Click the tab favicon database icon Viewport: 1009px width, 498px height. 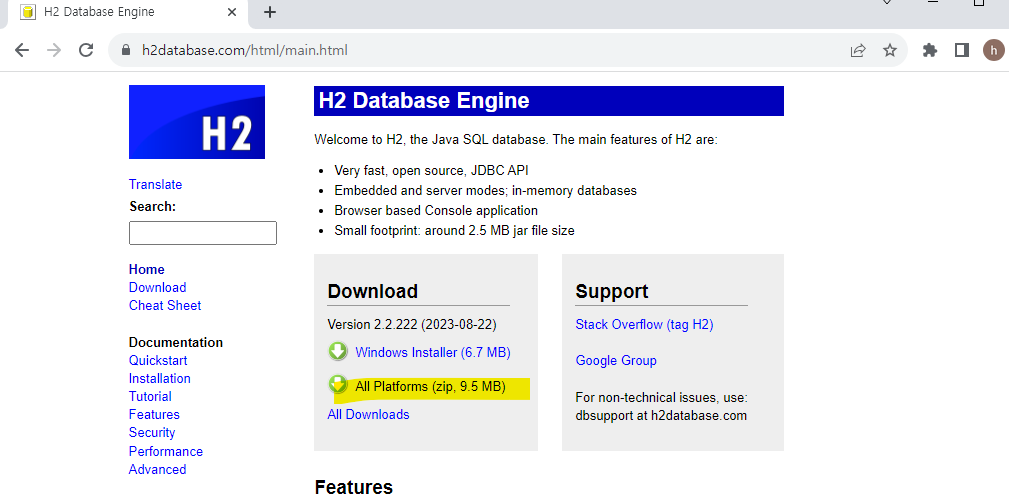tap(28, 12)
